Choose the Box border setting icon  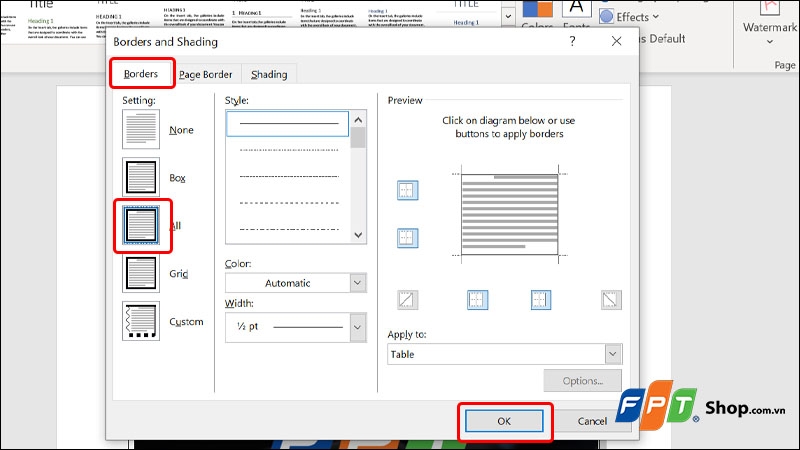[141, 177]
